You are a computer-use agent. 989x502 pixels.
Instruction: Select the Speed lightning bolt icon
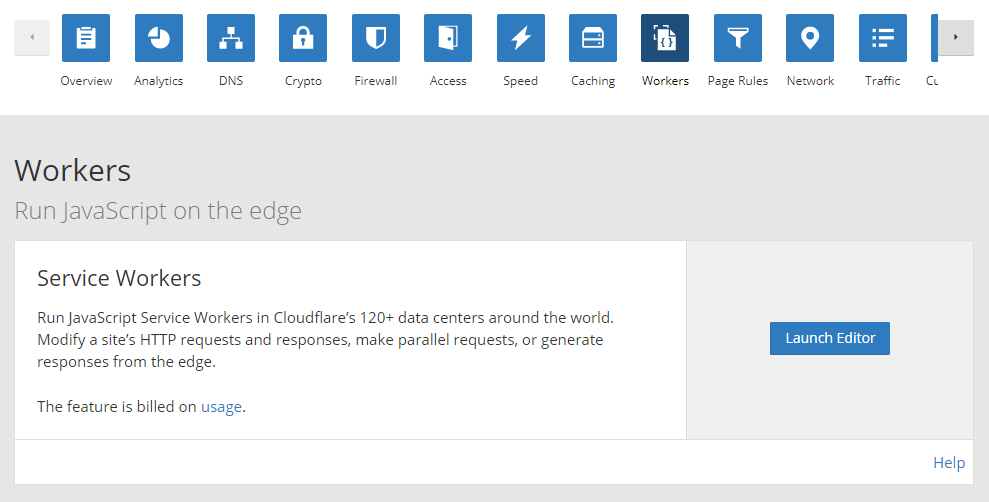click(521, 38)
